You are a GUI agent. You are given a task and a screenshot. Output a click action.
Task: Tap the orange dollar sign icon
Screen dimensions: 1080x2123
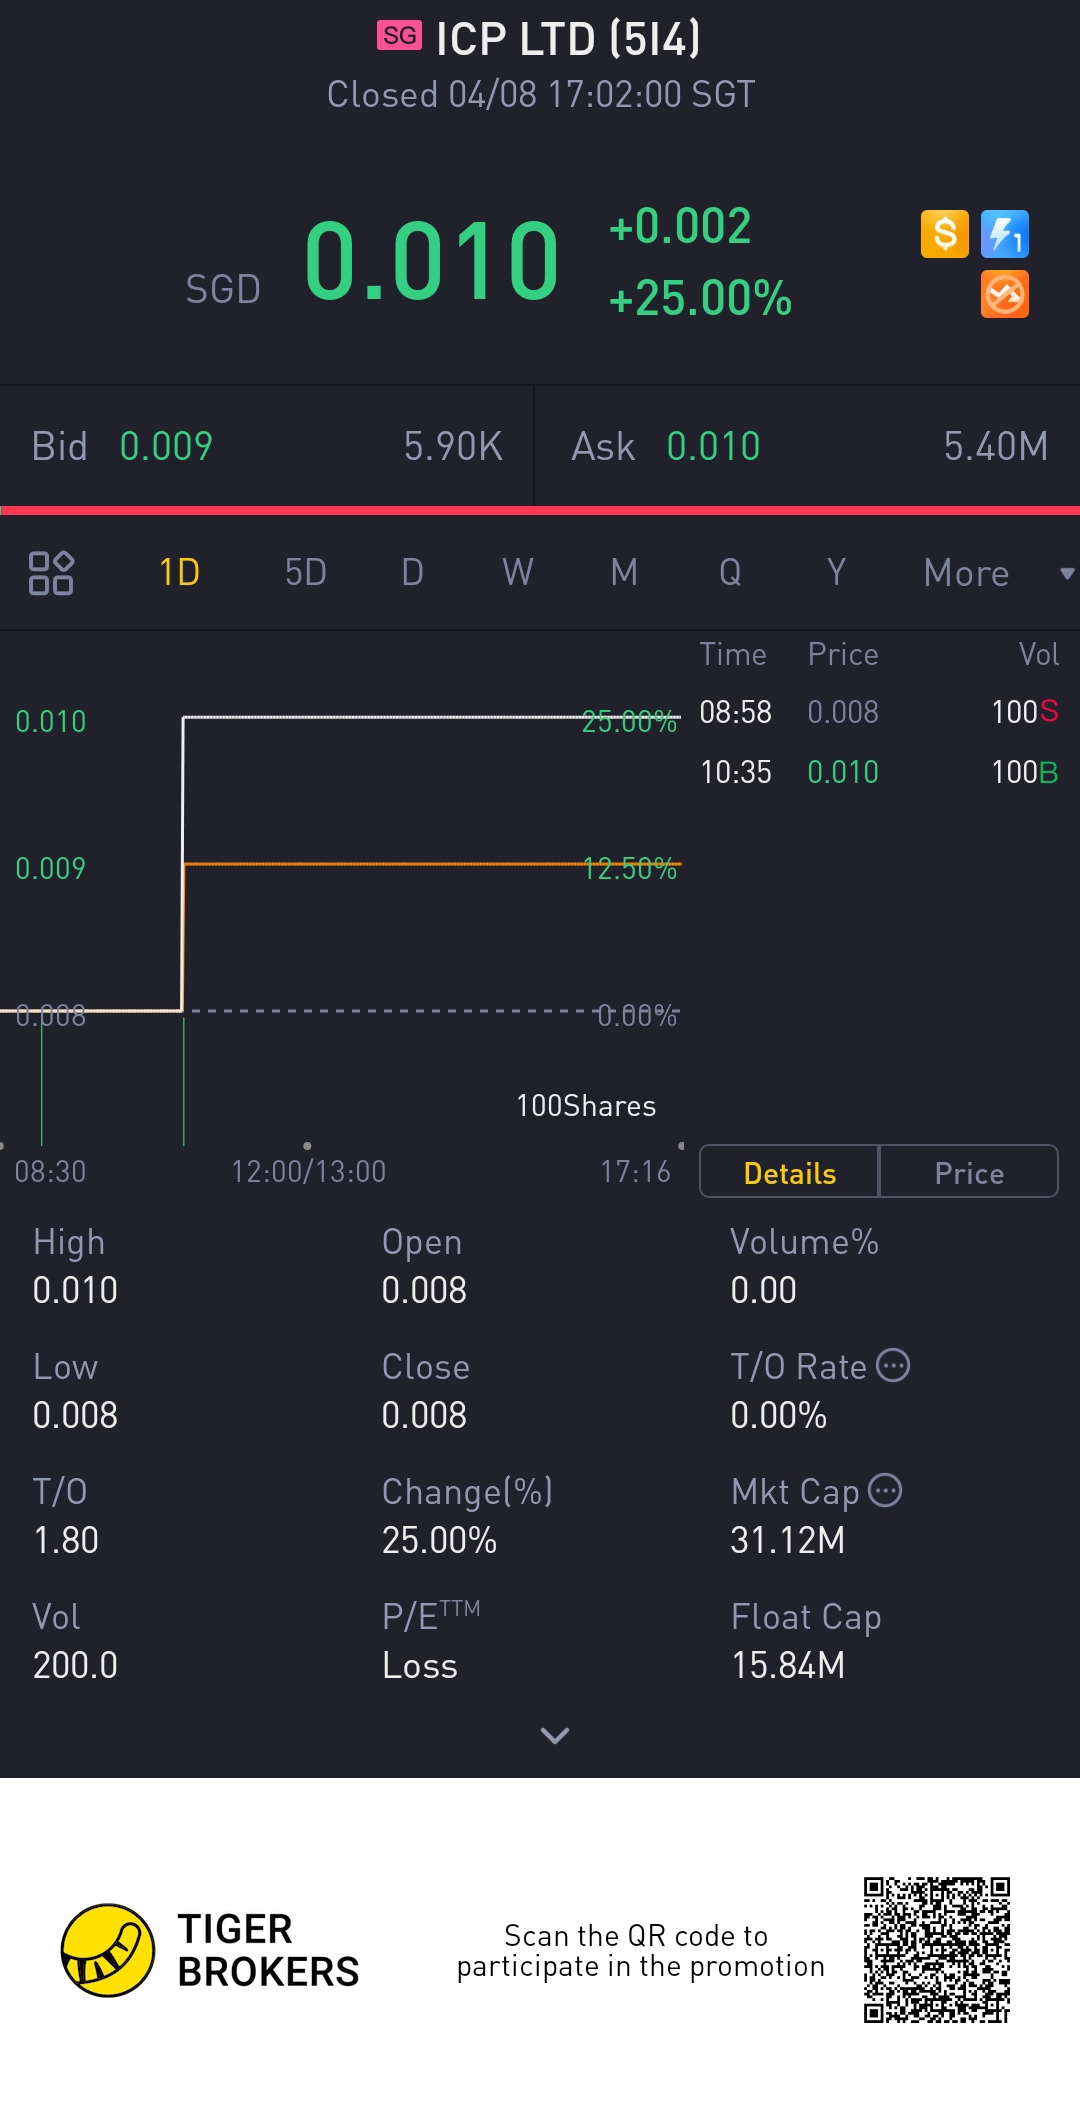coord(944,235)
